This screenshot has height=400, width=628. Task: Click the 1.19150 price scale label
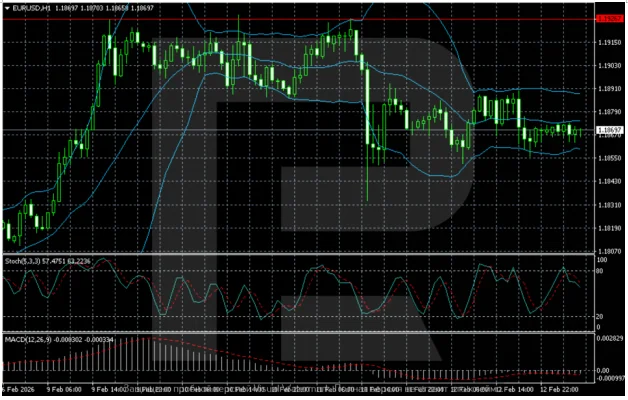pyautogui.click(x=609, y=42)
